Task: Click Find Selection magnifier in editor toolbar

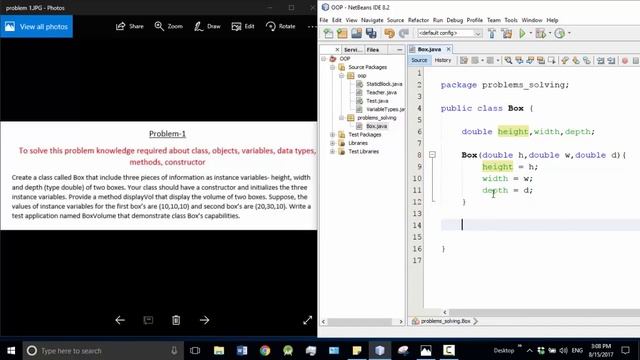Action: 508,60
